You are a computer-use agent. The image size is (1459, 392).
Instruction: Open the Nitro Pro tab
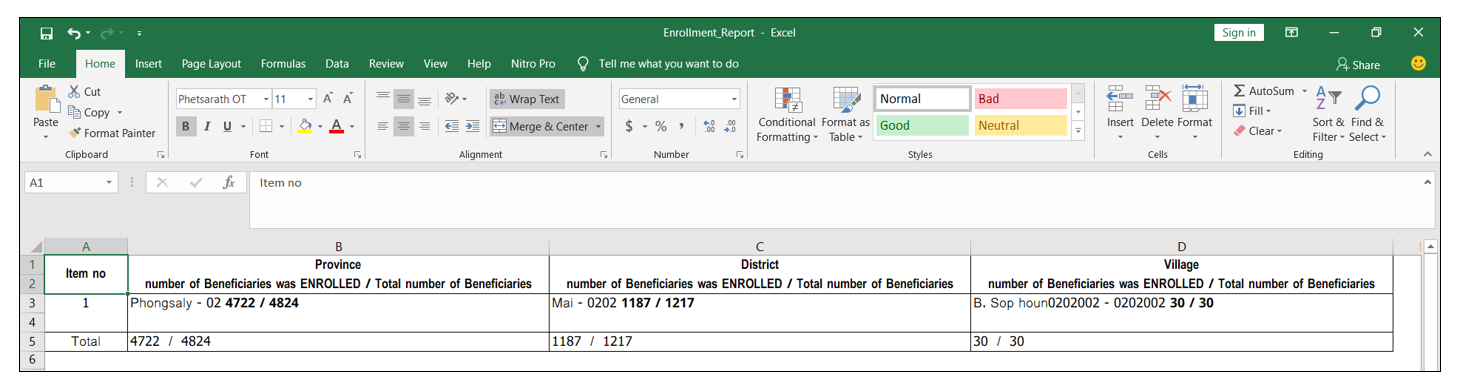coord(533,63)
